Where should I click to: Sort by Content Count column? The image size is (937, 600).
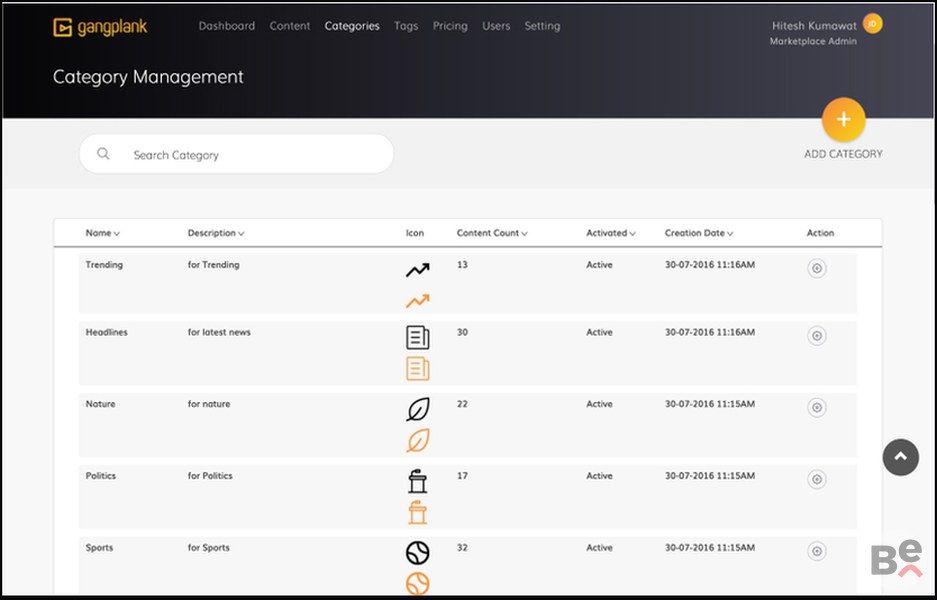[x=491, y=233]
